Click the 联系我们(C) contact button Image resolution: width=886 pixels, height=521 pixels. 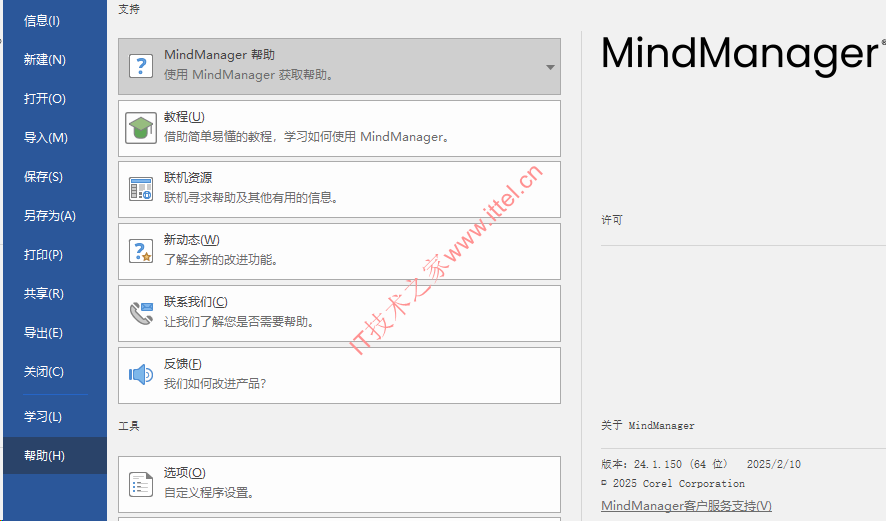(x=339, y=314)
